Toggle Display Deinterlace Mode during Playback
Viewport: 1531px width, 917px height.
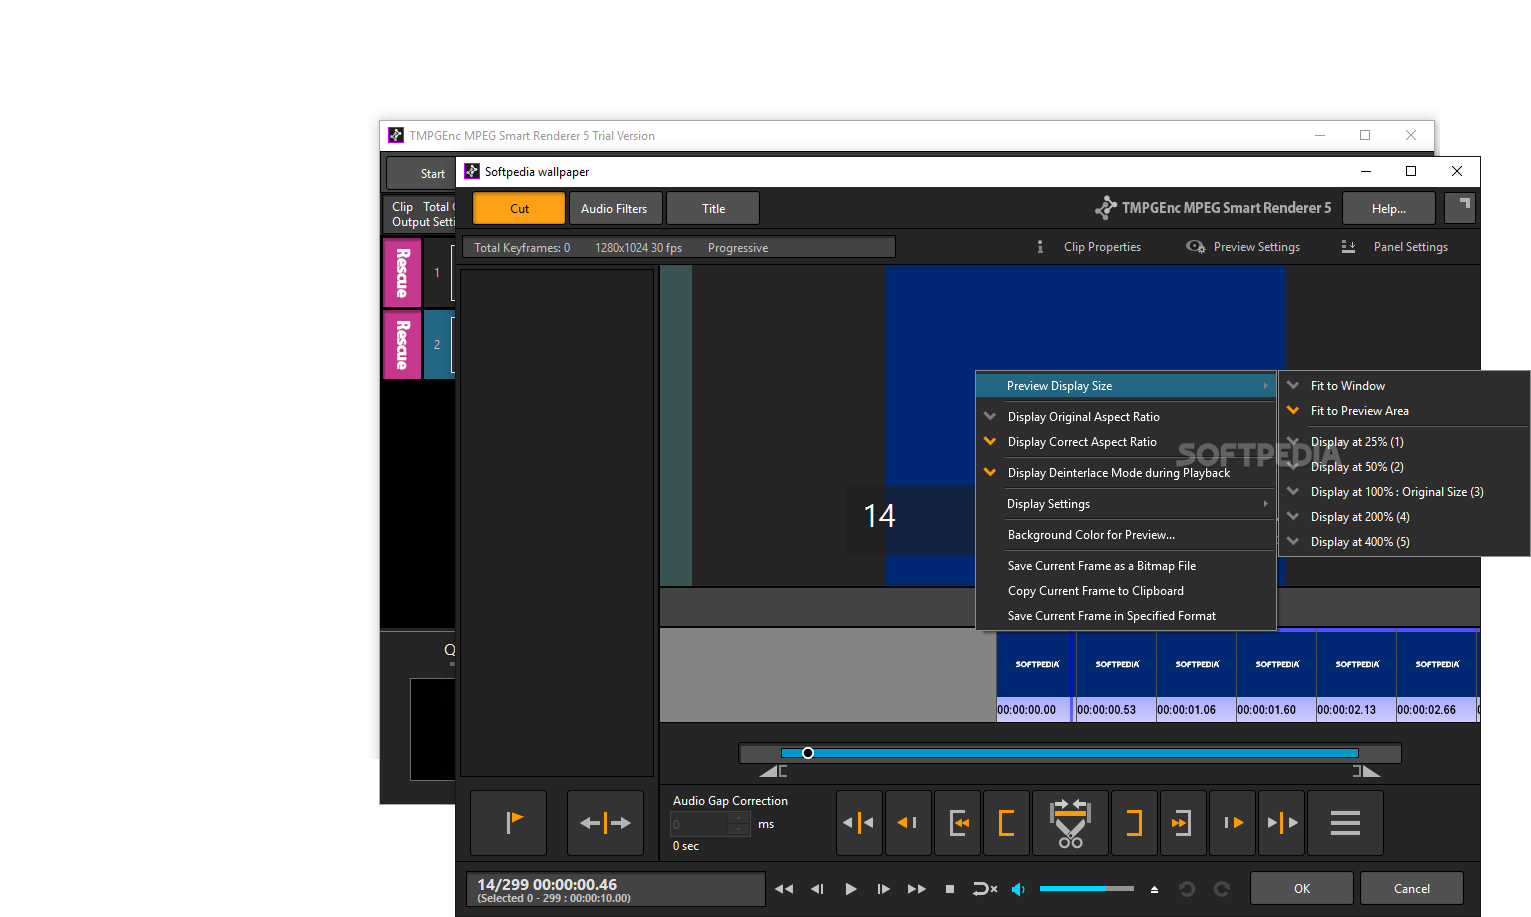1126,473
